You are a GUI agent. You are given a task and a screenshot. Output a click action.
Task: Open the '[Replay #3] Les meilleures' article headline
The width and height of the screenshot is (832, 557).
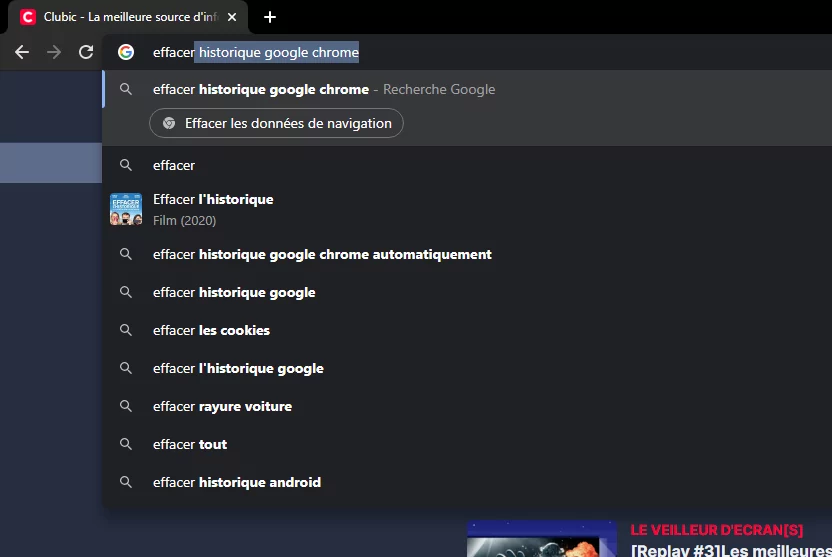pos(731,550)
